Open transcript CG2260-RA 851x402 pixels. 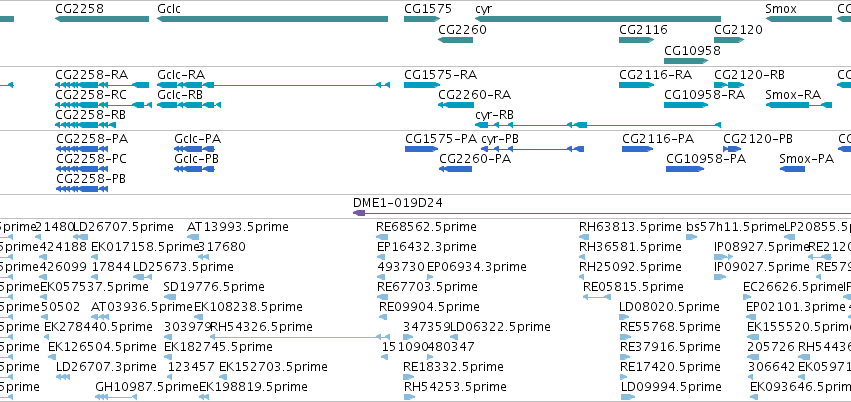tap(475, 95)
